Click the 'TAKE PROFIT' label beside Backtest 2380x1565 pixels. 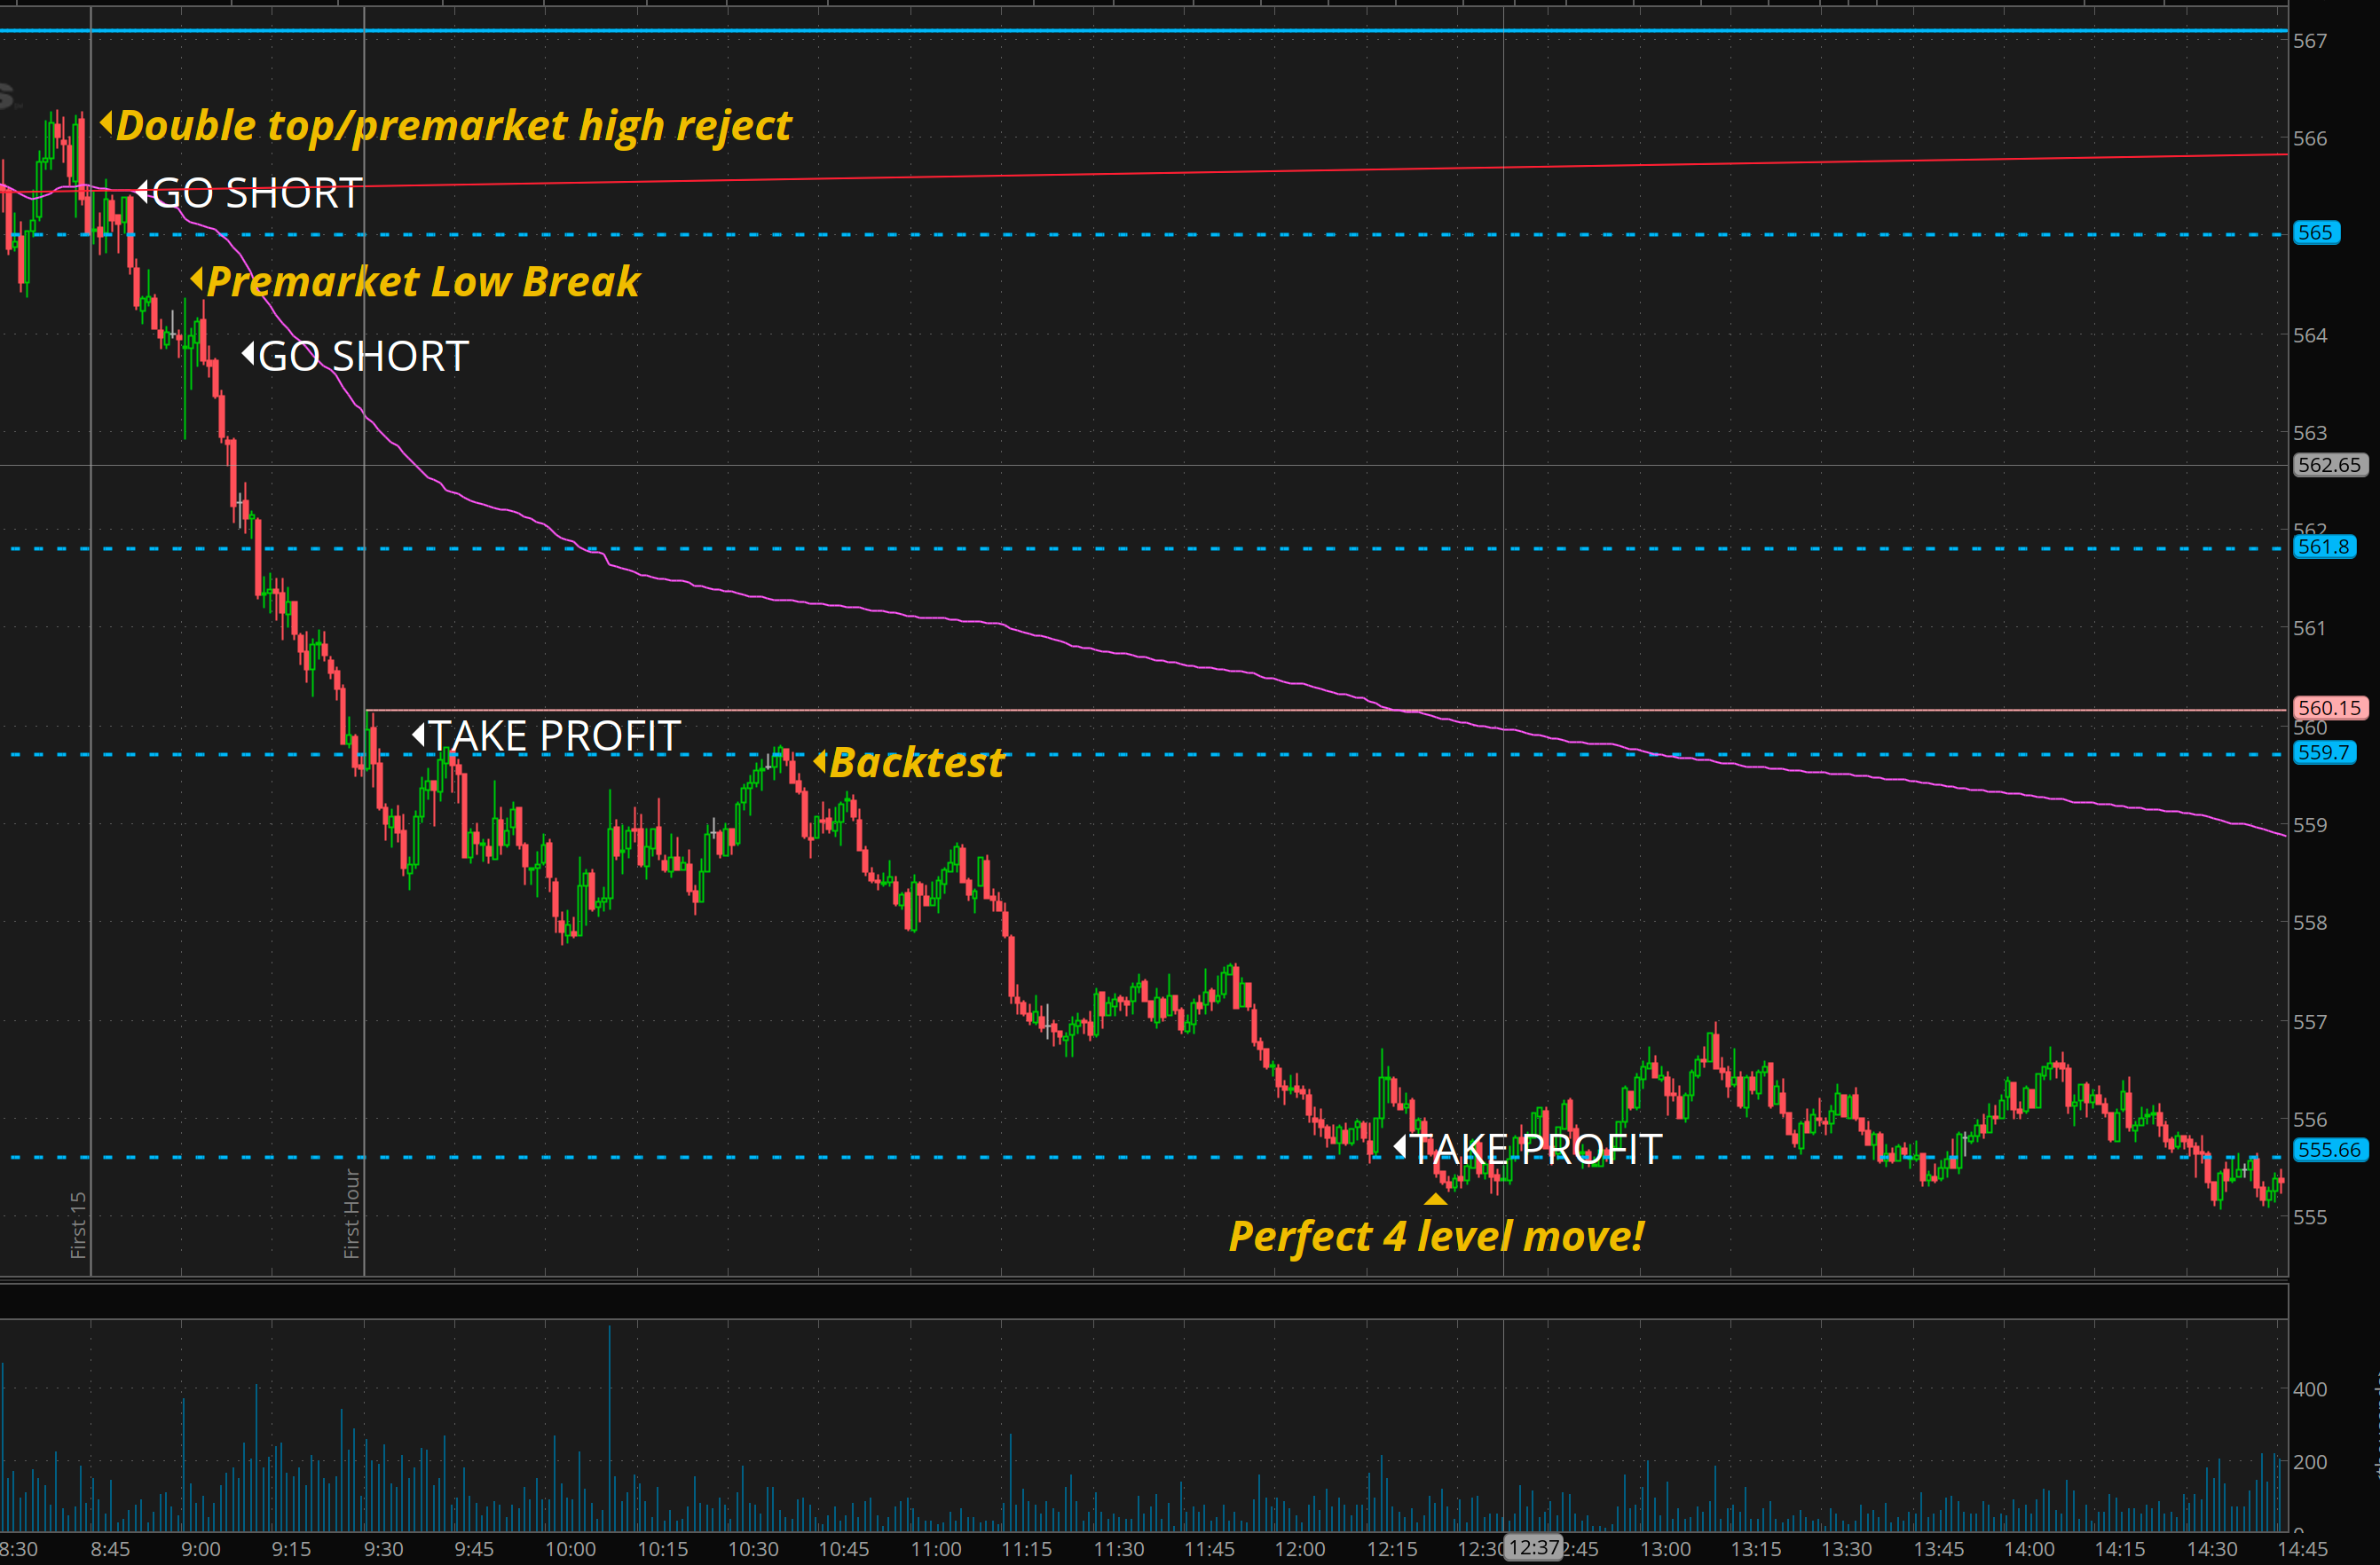tap(555, 736)
